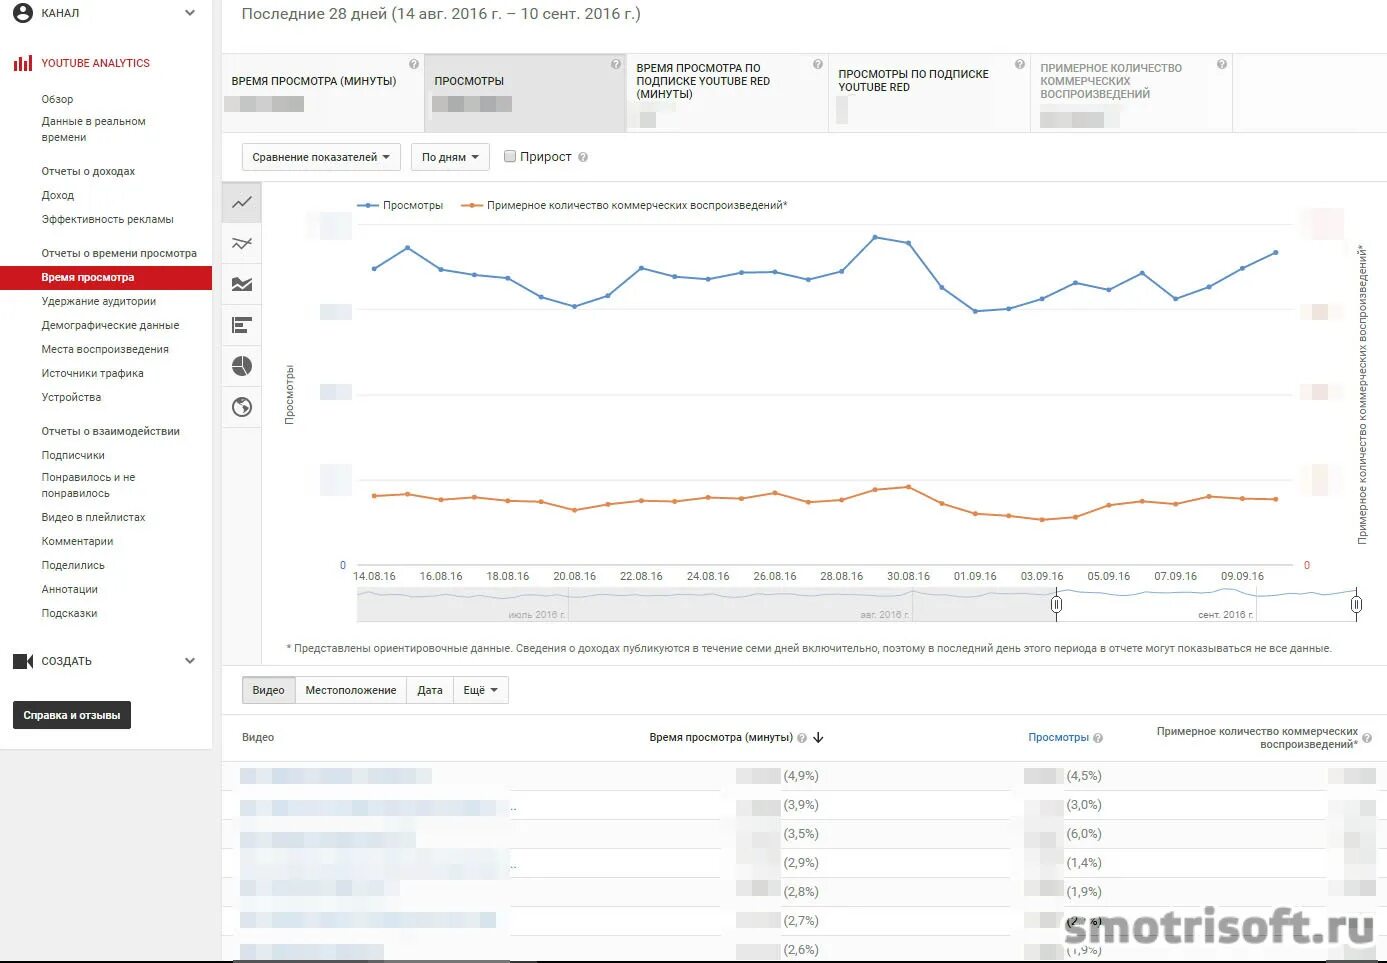Open help icon beside Время просмотра column header
Viewport: 1387px width, 963px height.
802,738
